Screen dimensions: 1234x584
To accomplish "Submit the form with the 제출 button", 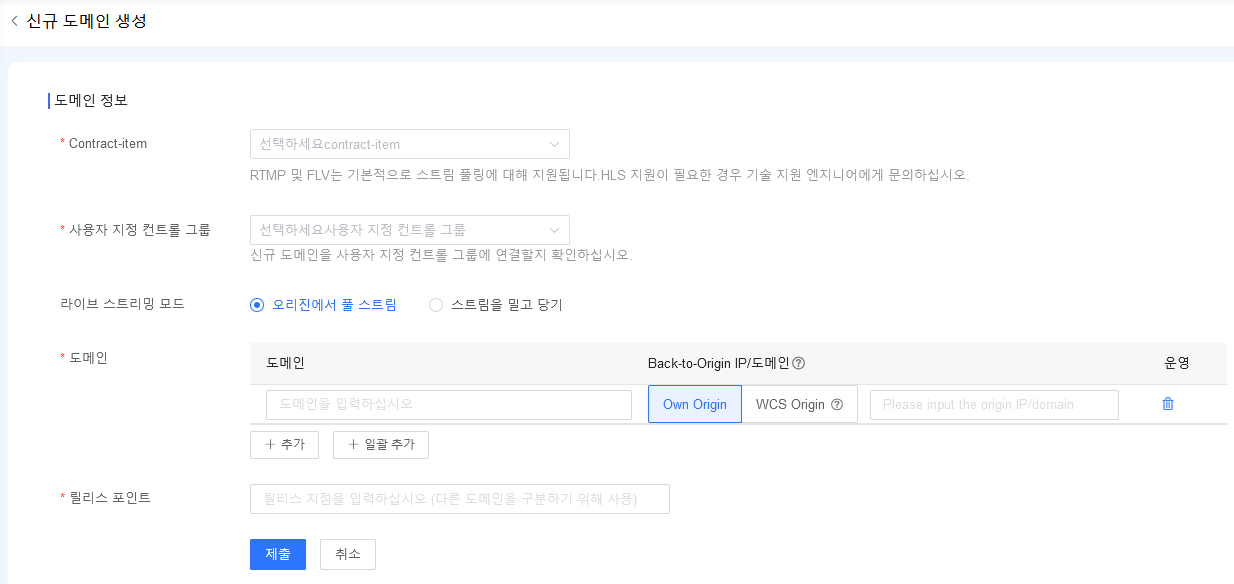I will 277,554.
